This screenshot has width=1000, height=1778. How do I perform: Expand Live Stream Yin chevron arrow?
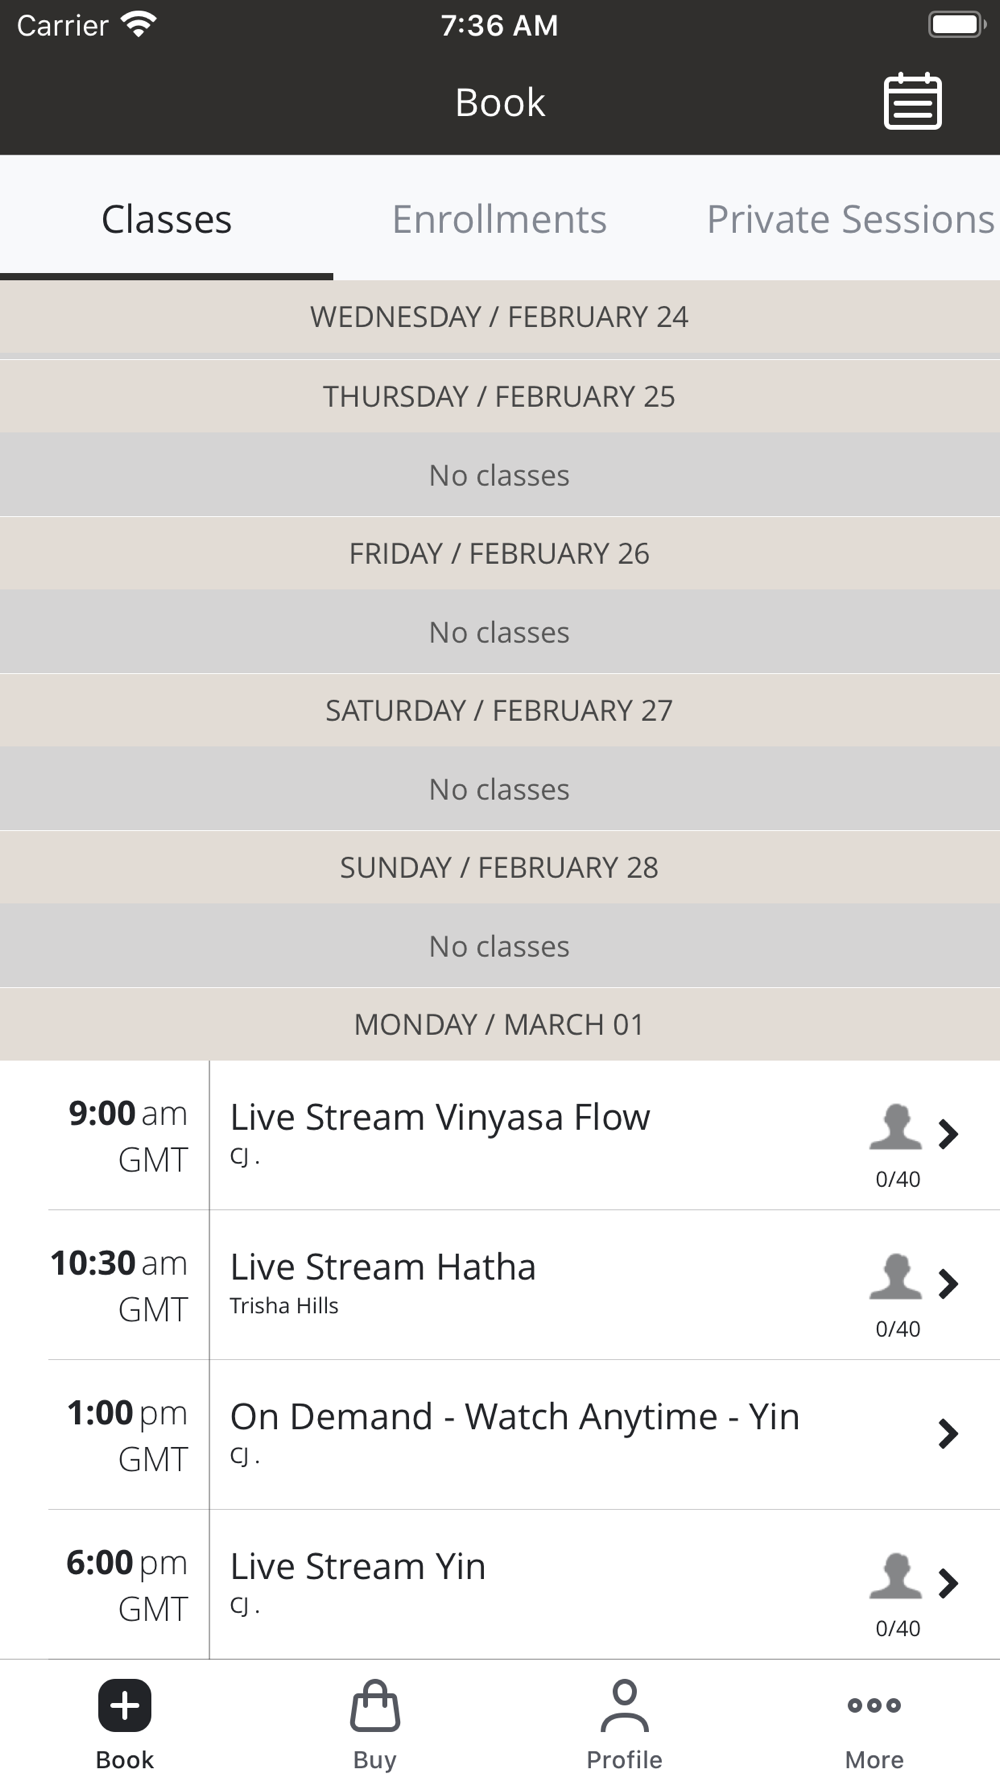tap(948, 1583)
